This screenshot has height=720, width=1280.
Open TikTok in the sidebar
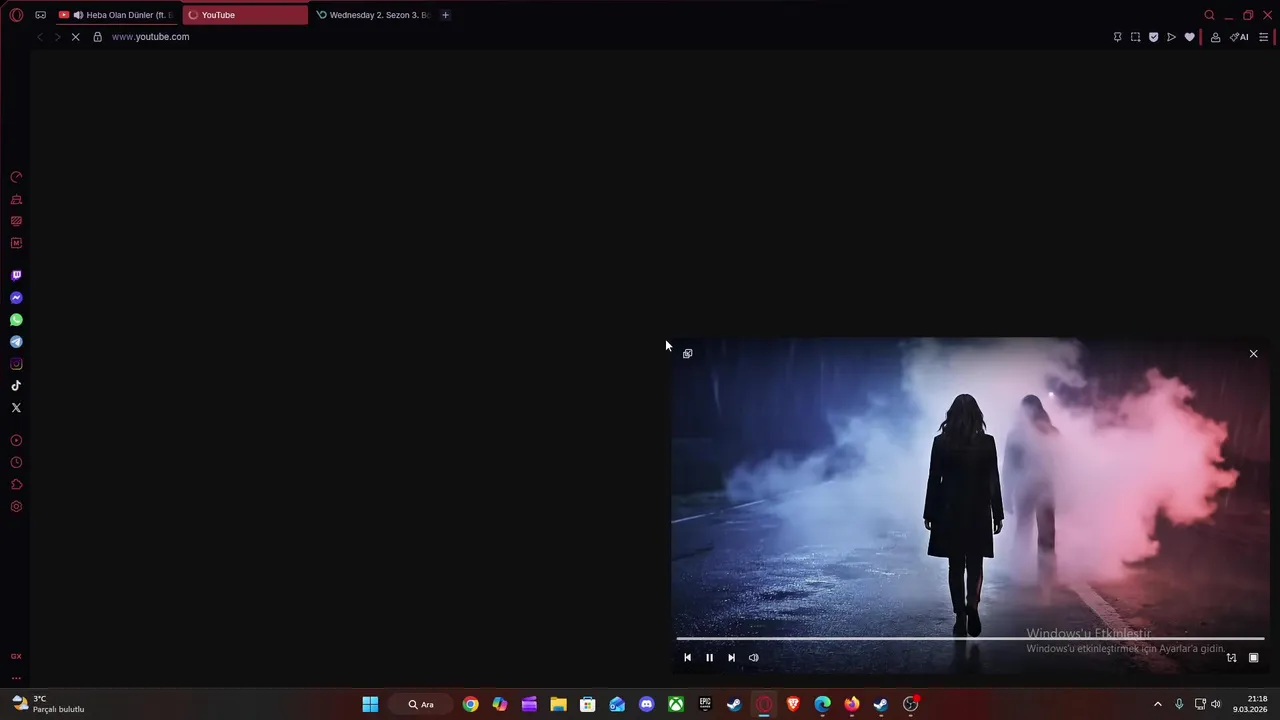pyautogui.click(x=16, y=386)
